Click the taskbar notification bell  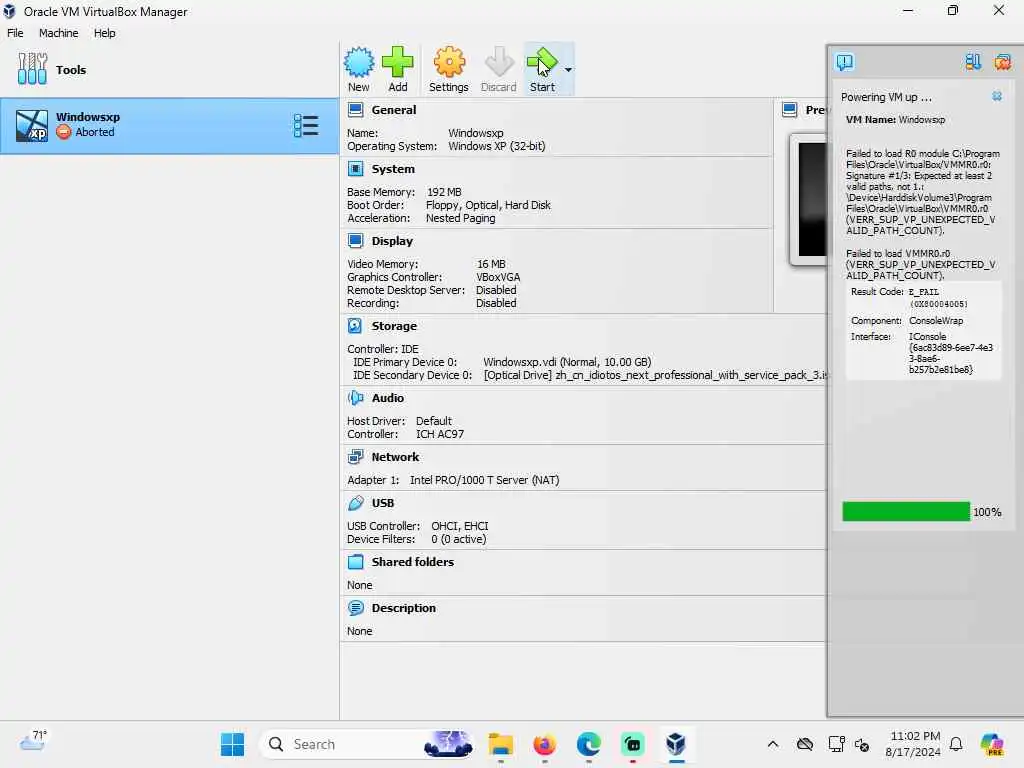[956, 744]
